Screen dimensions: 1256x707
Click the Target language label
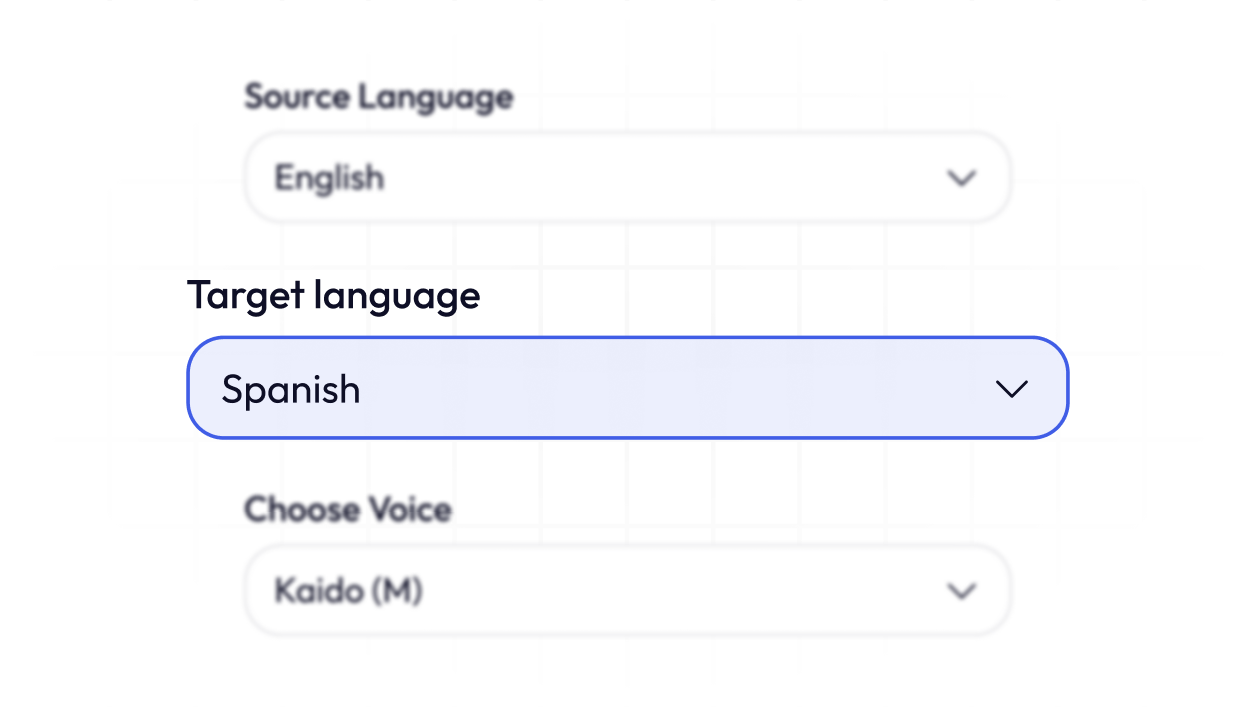click(333, 295)
